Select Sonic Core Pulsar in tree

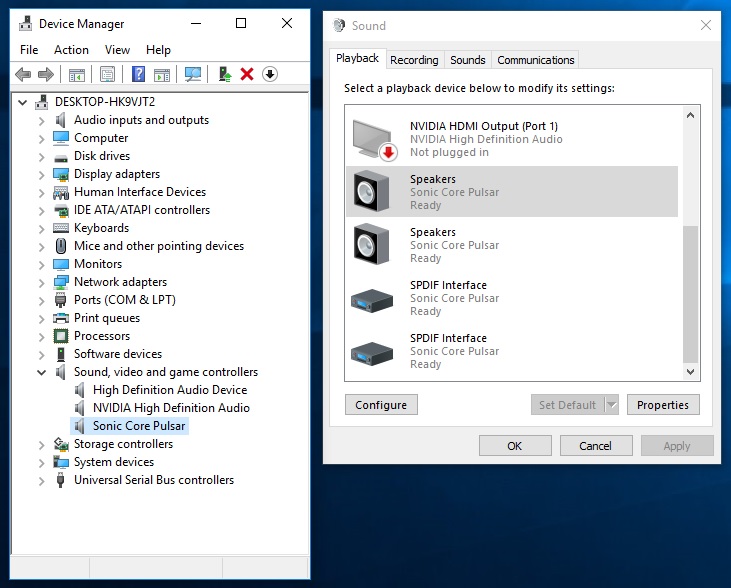pyautogui.click(x=139, y=426)
